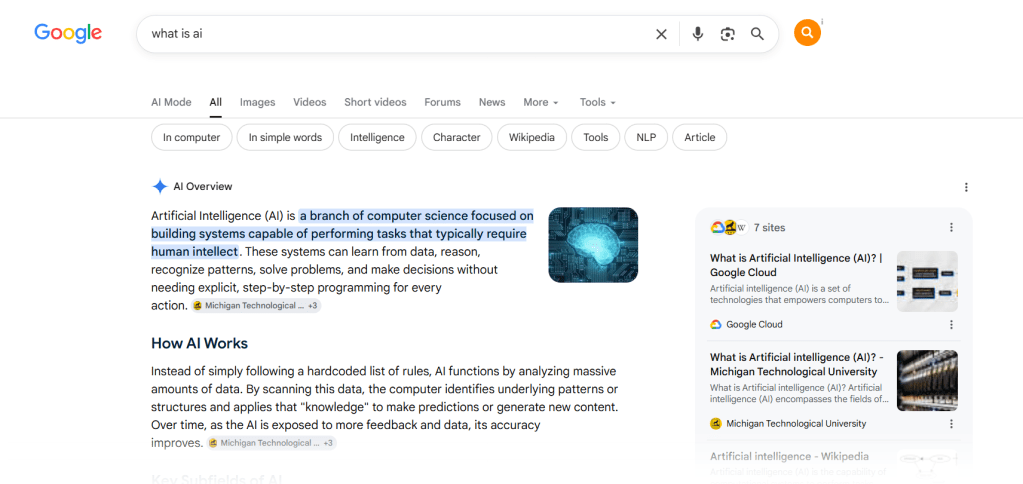Clear the search box with the X icon
Screen dimensions: 1023x484
click(x=661, y=34)
